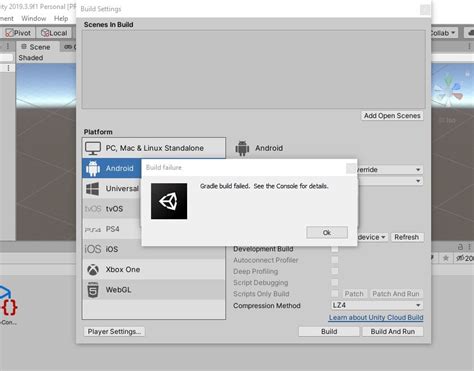Screen dimensions: 474x371
Task: Click the cloud icon beside Collab
Action: [471, 33]
